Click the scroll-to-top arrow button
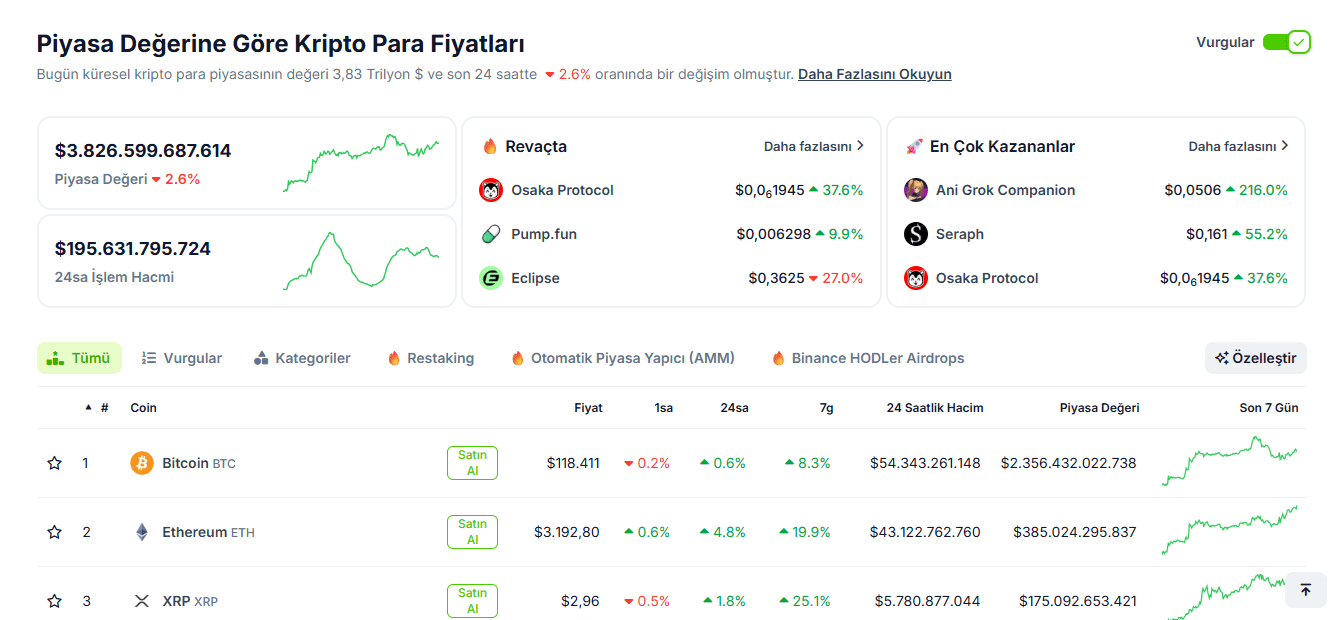 (x=1305, y=590)
